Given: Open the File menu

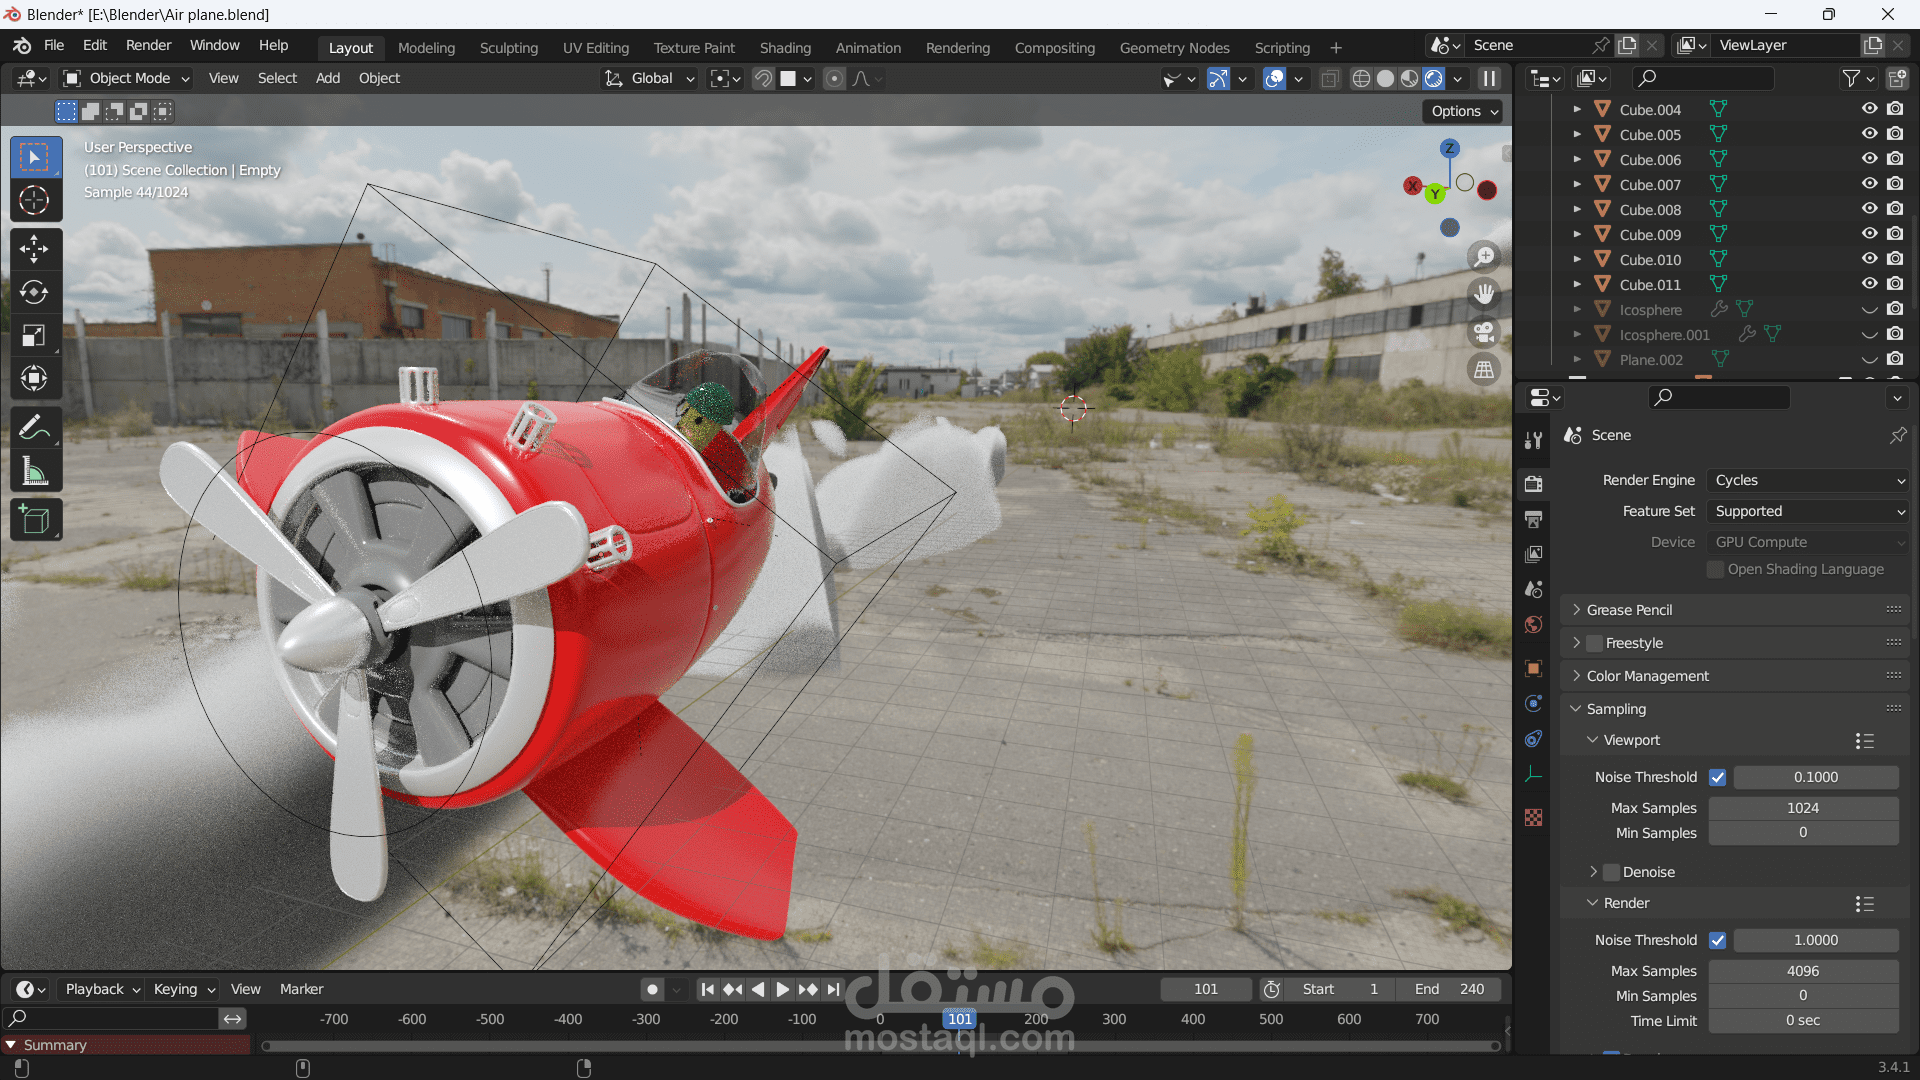Looking at the screenshot, I should 54,45.
